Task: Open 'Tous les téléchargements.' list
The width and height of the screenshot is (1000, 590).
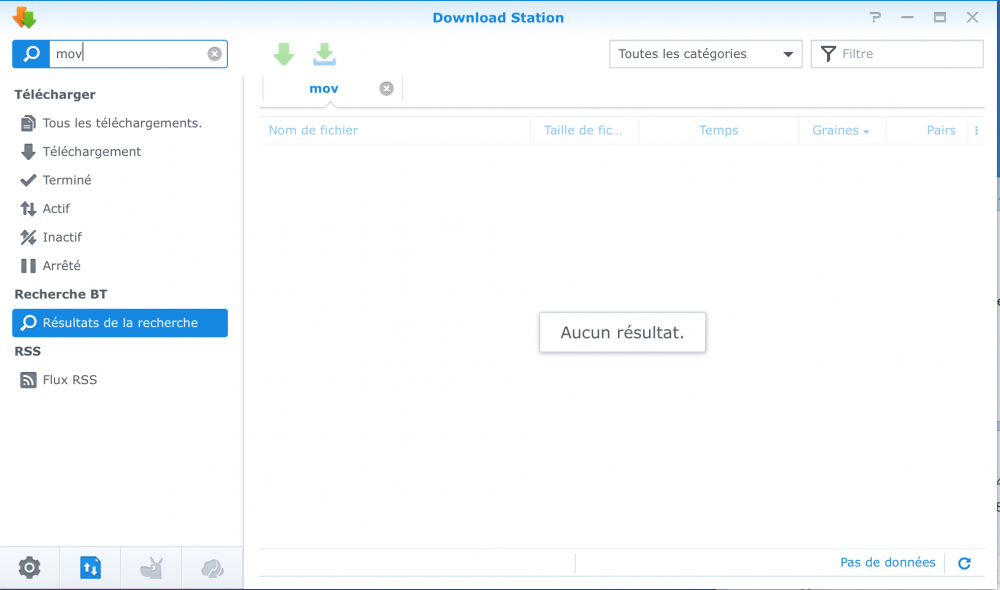Action: tap(120, 123)
